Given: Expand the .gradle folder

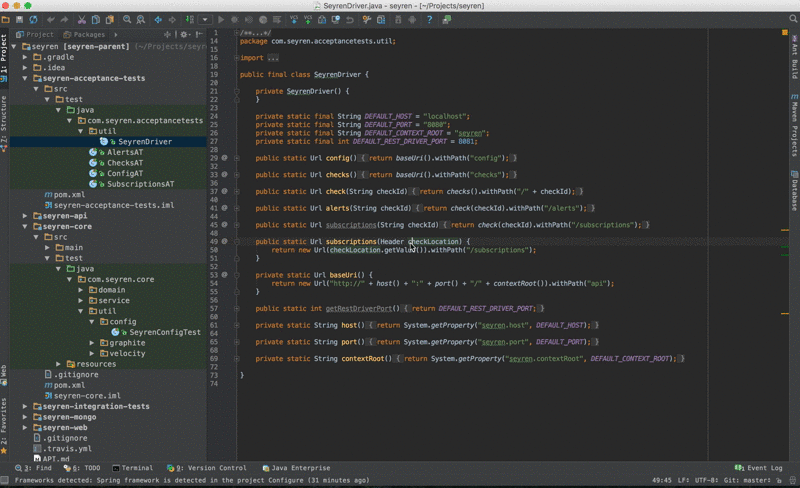Looking at the screenshot, I should [x=25, y=57].
